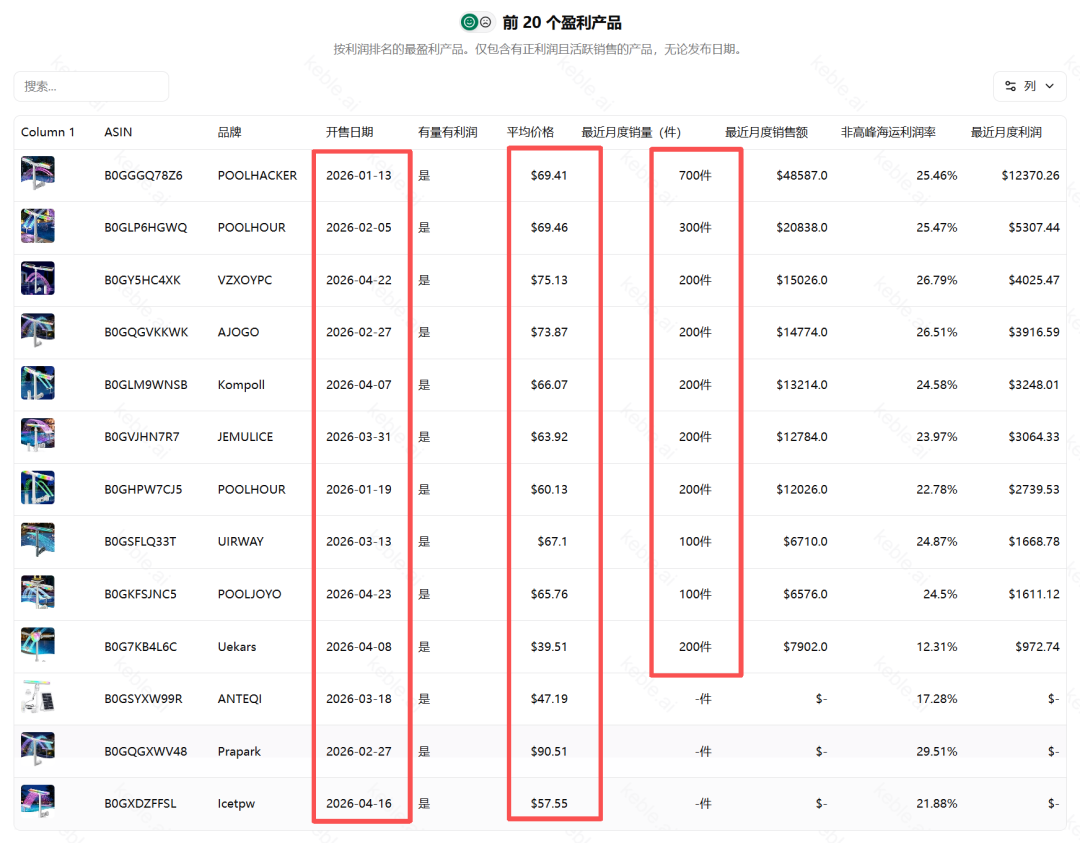Select ASIN B0GSFLQ33T text
The width and height of the screenshot is (1080, 843).
141,541
